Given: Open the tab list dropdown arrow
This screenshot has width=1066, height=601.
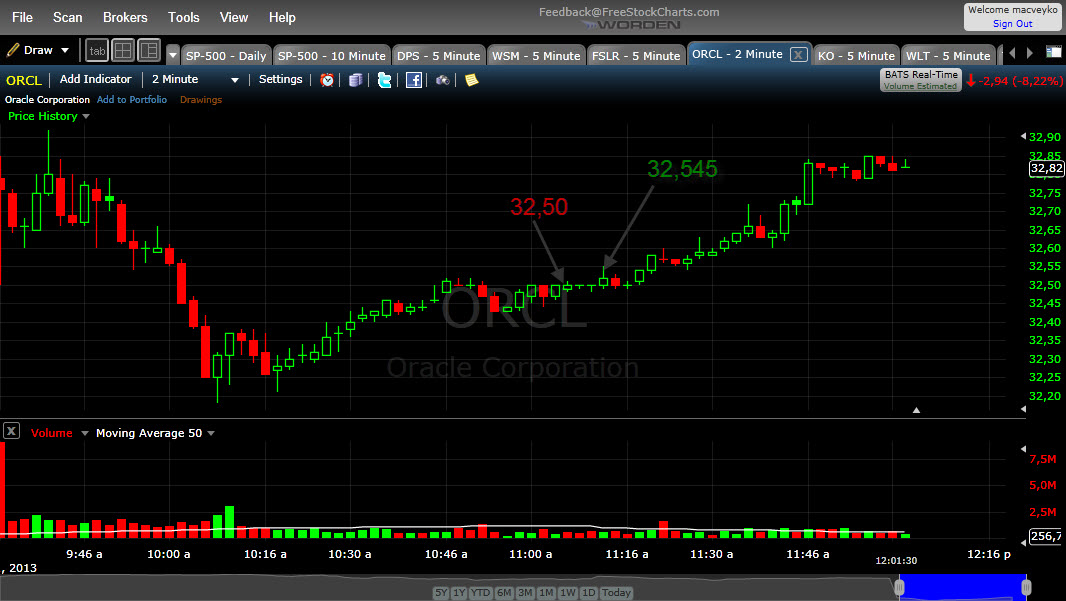Looking at the screenshot, I should pos(173,56).
